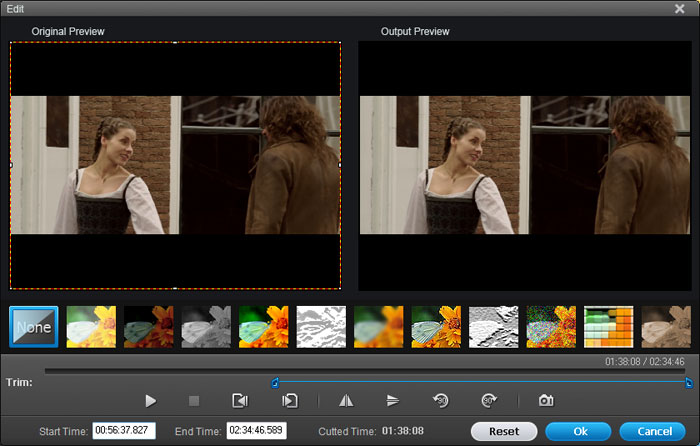Flip video horizontally
The width and height of the screenshot is (700, 446).
pyautogui.click(x=346, y=401)
